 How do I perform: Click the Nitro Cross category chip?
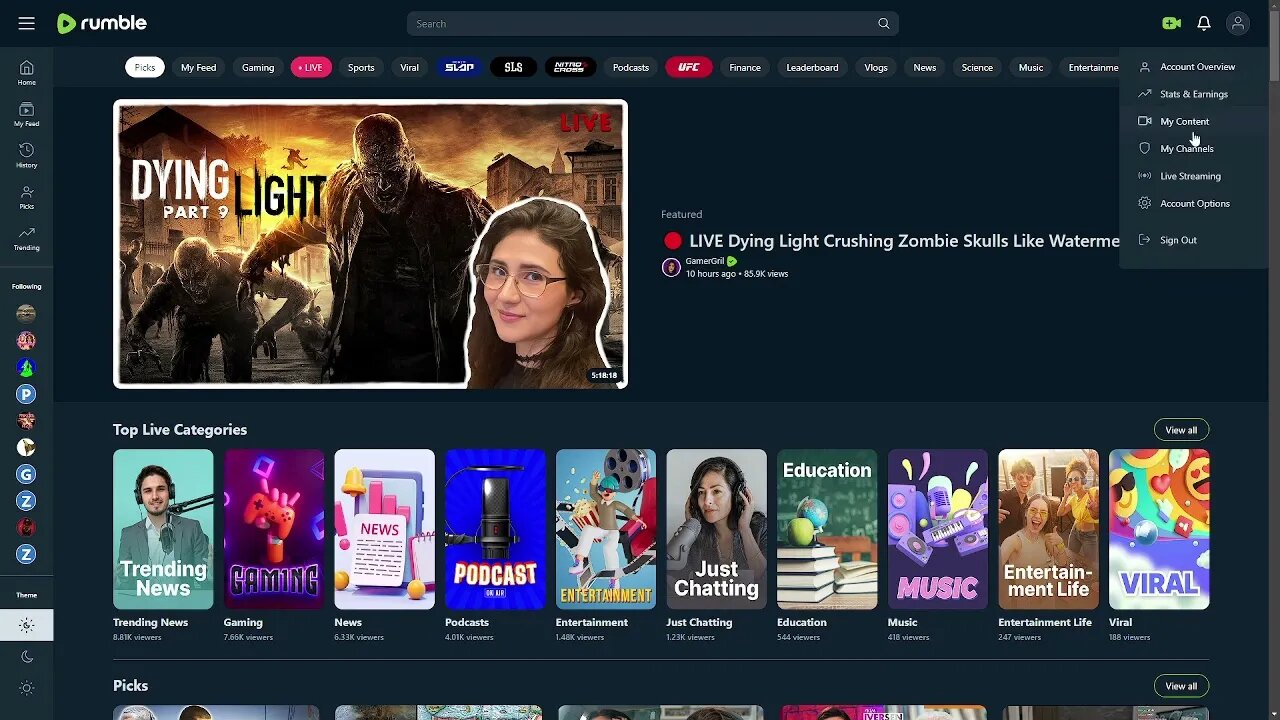[569, 67]
